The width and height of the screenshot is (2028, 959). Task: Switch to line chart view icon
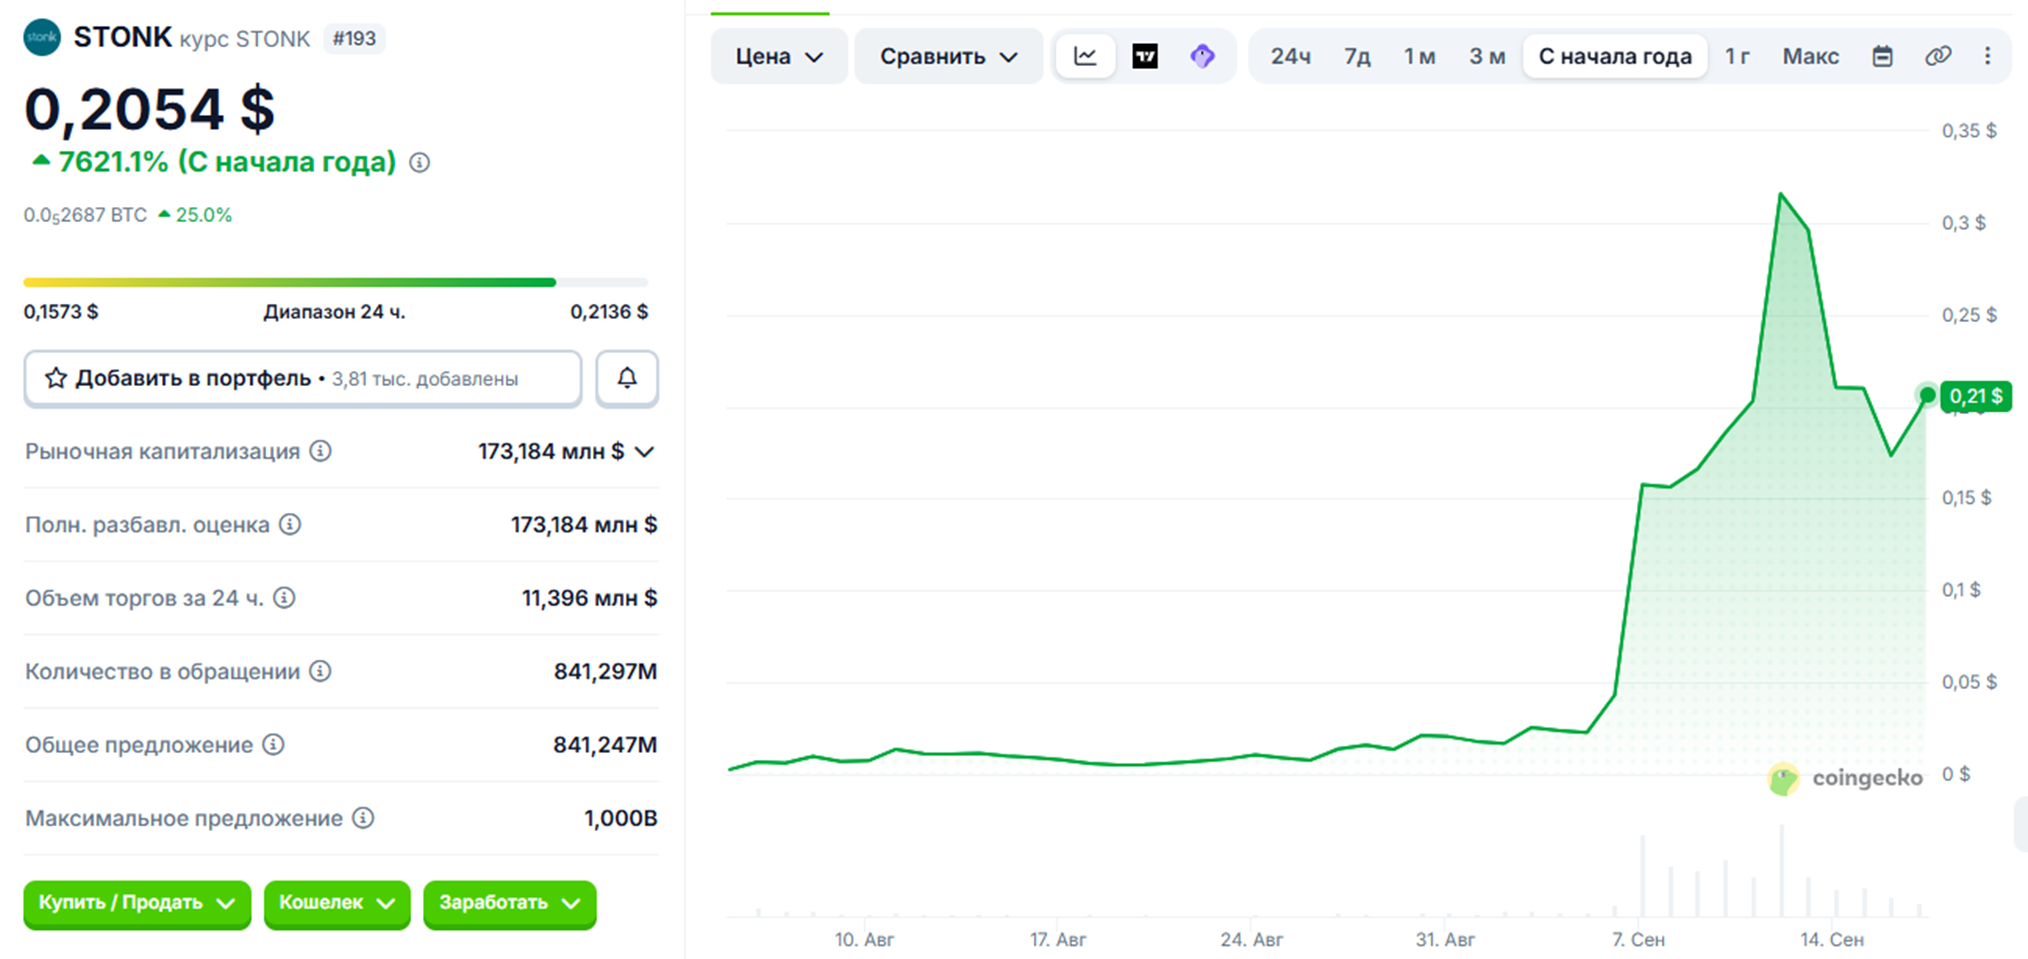1085,56
